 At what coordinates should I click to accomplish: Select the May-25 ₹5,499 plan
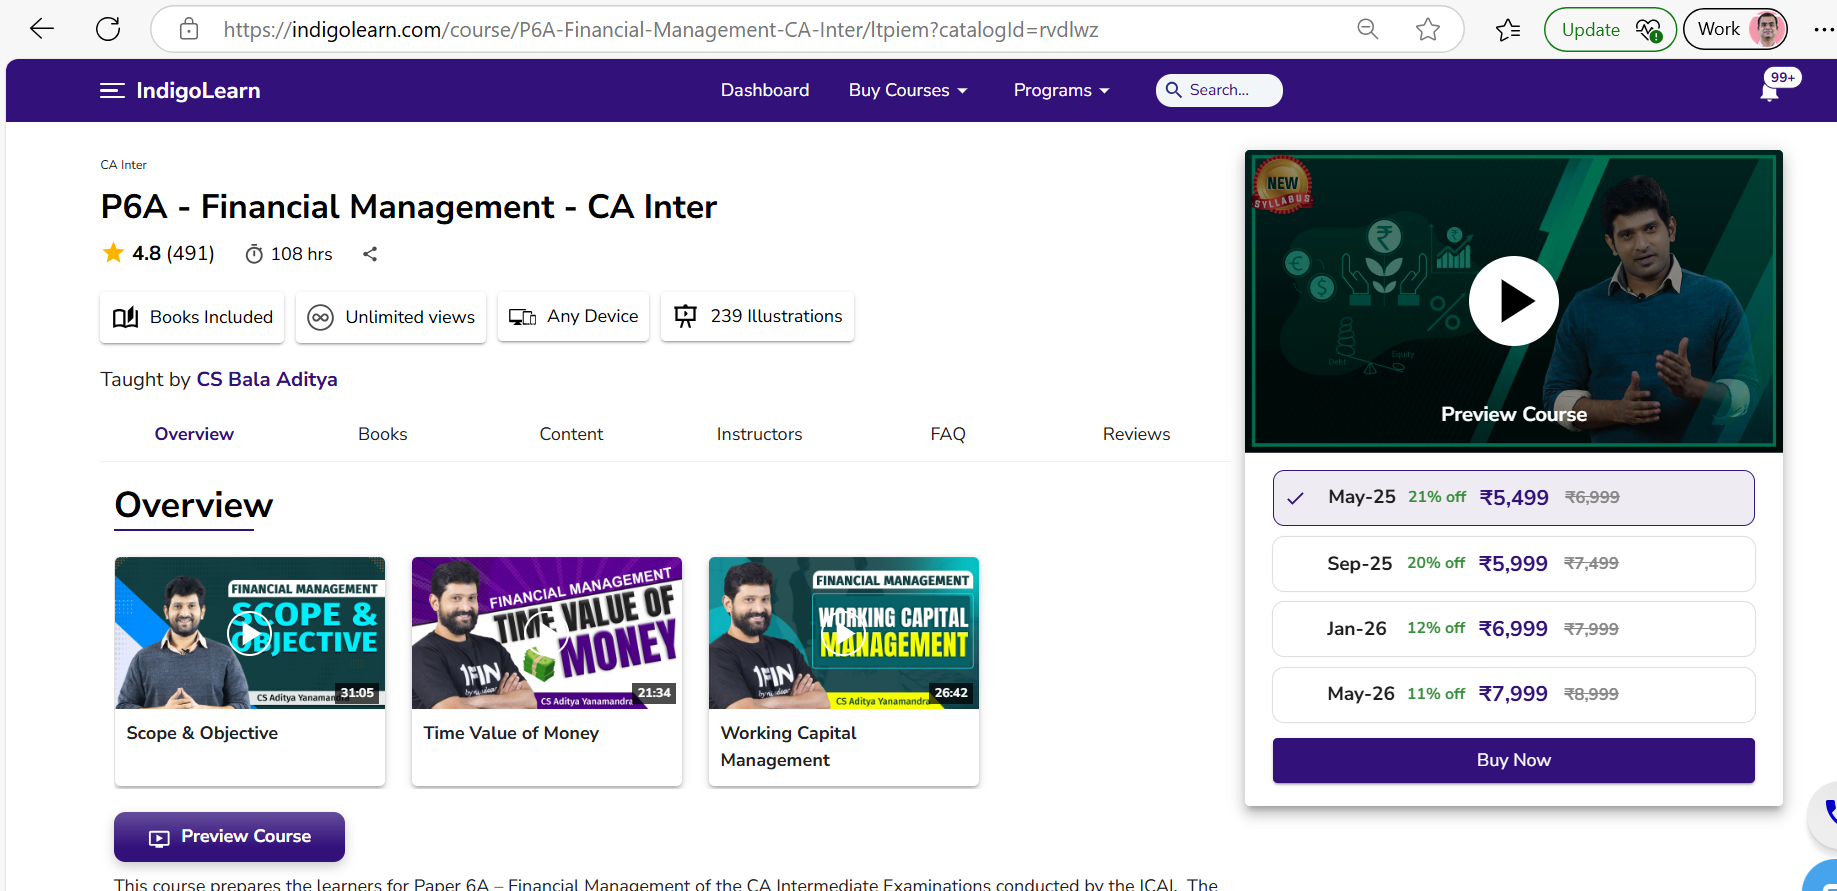point(1513,498)
